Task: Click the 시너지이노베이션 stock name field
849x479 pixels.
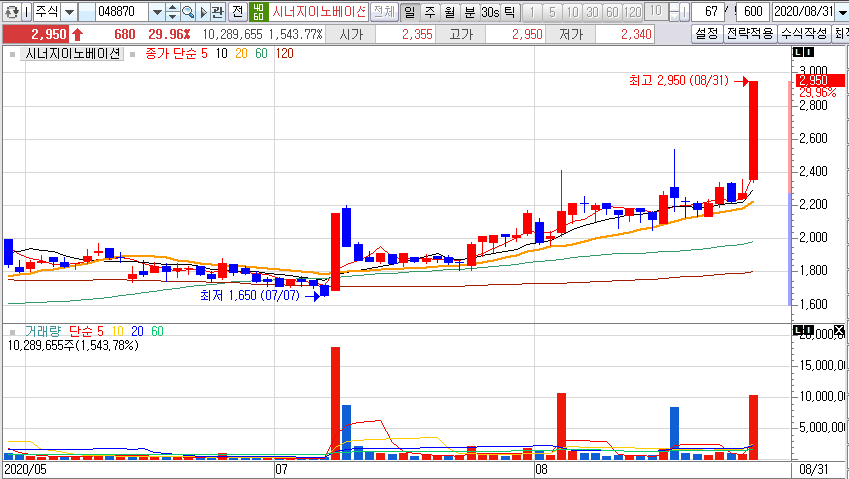Action: (319, 11)
